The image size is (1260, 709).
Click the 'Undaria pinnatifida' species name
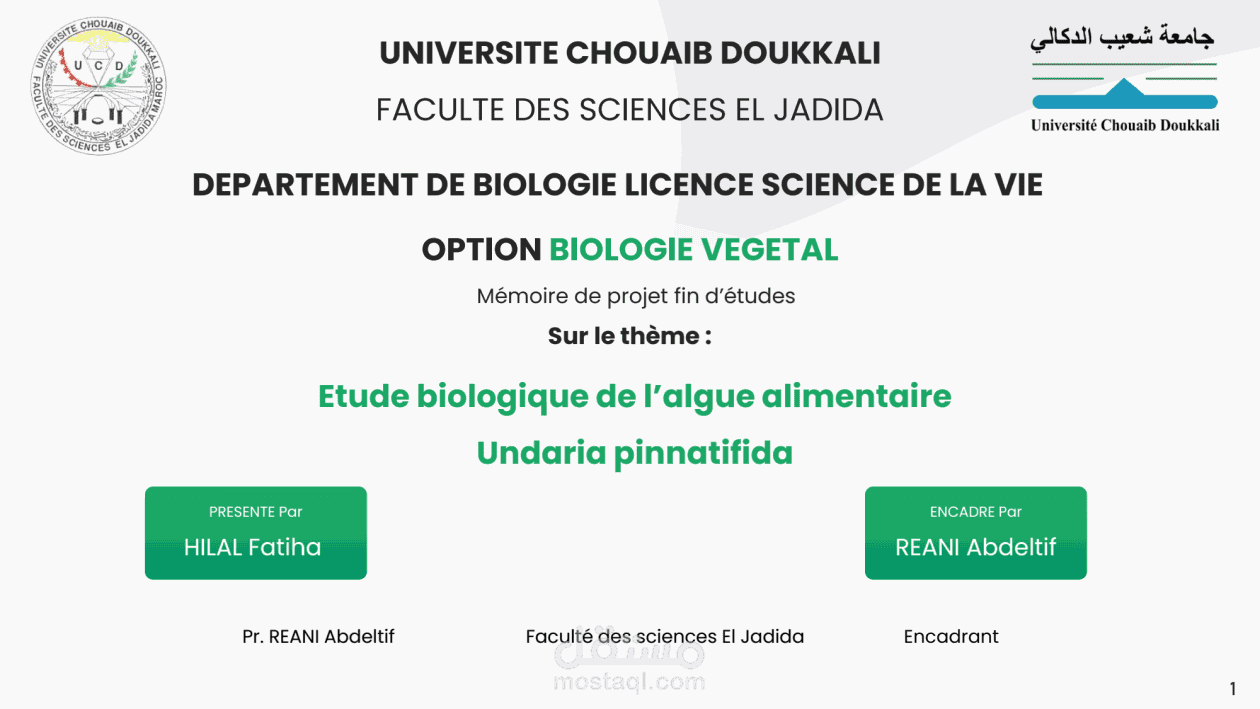[634, 453]
